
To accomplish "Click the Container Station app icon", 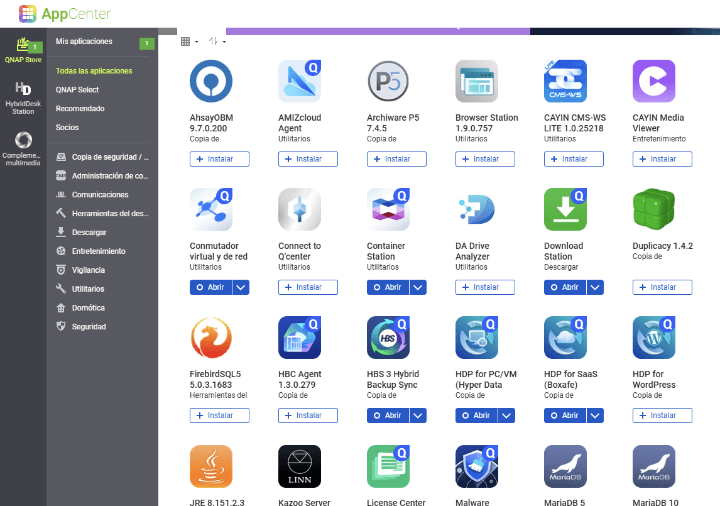I will [388, 209].
